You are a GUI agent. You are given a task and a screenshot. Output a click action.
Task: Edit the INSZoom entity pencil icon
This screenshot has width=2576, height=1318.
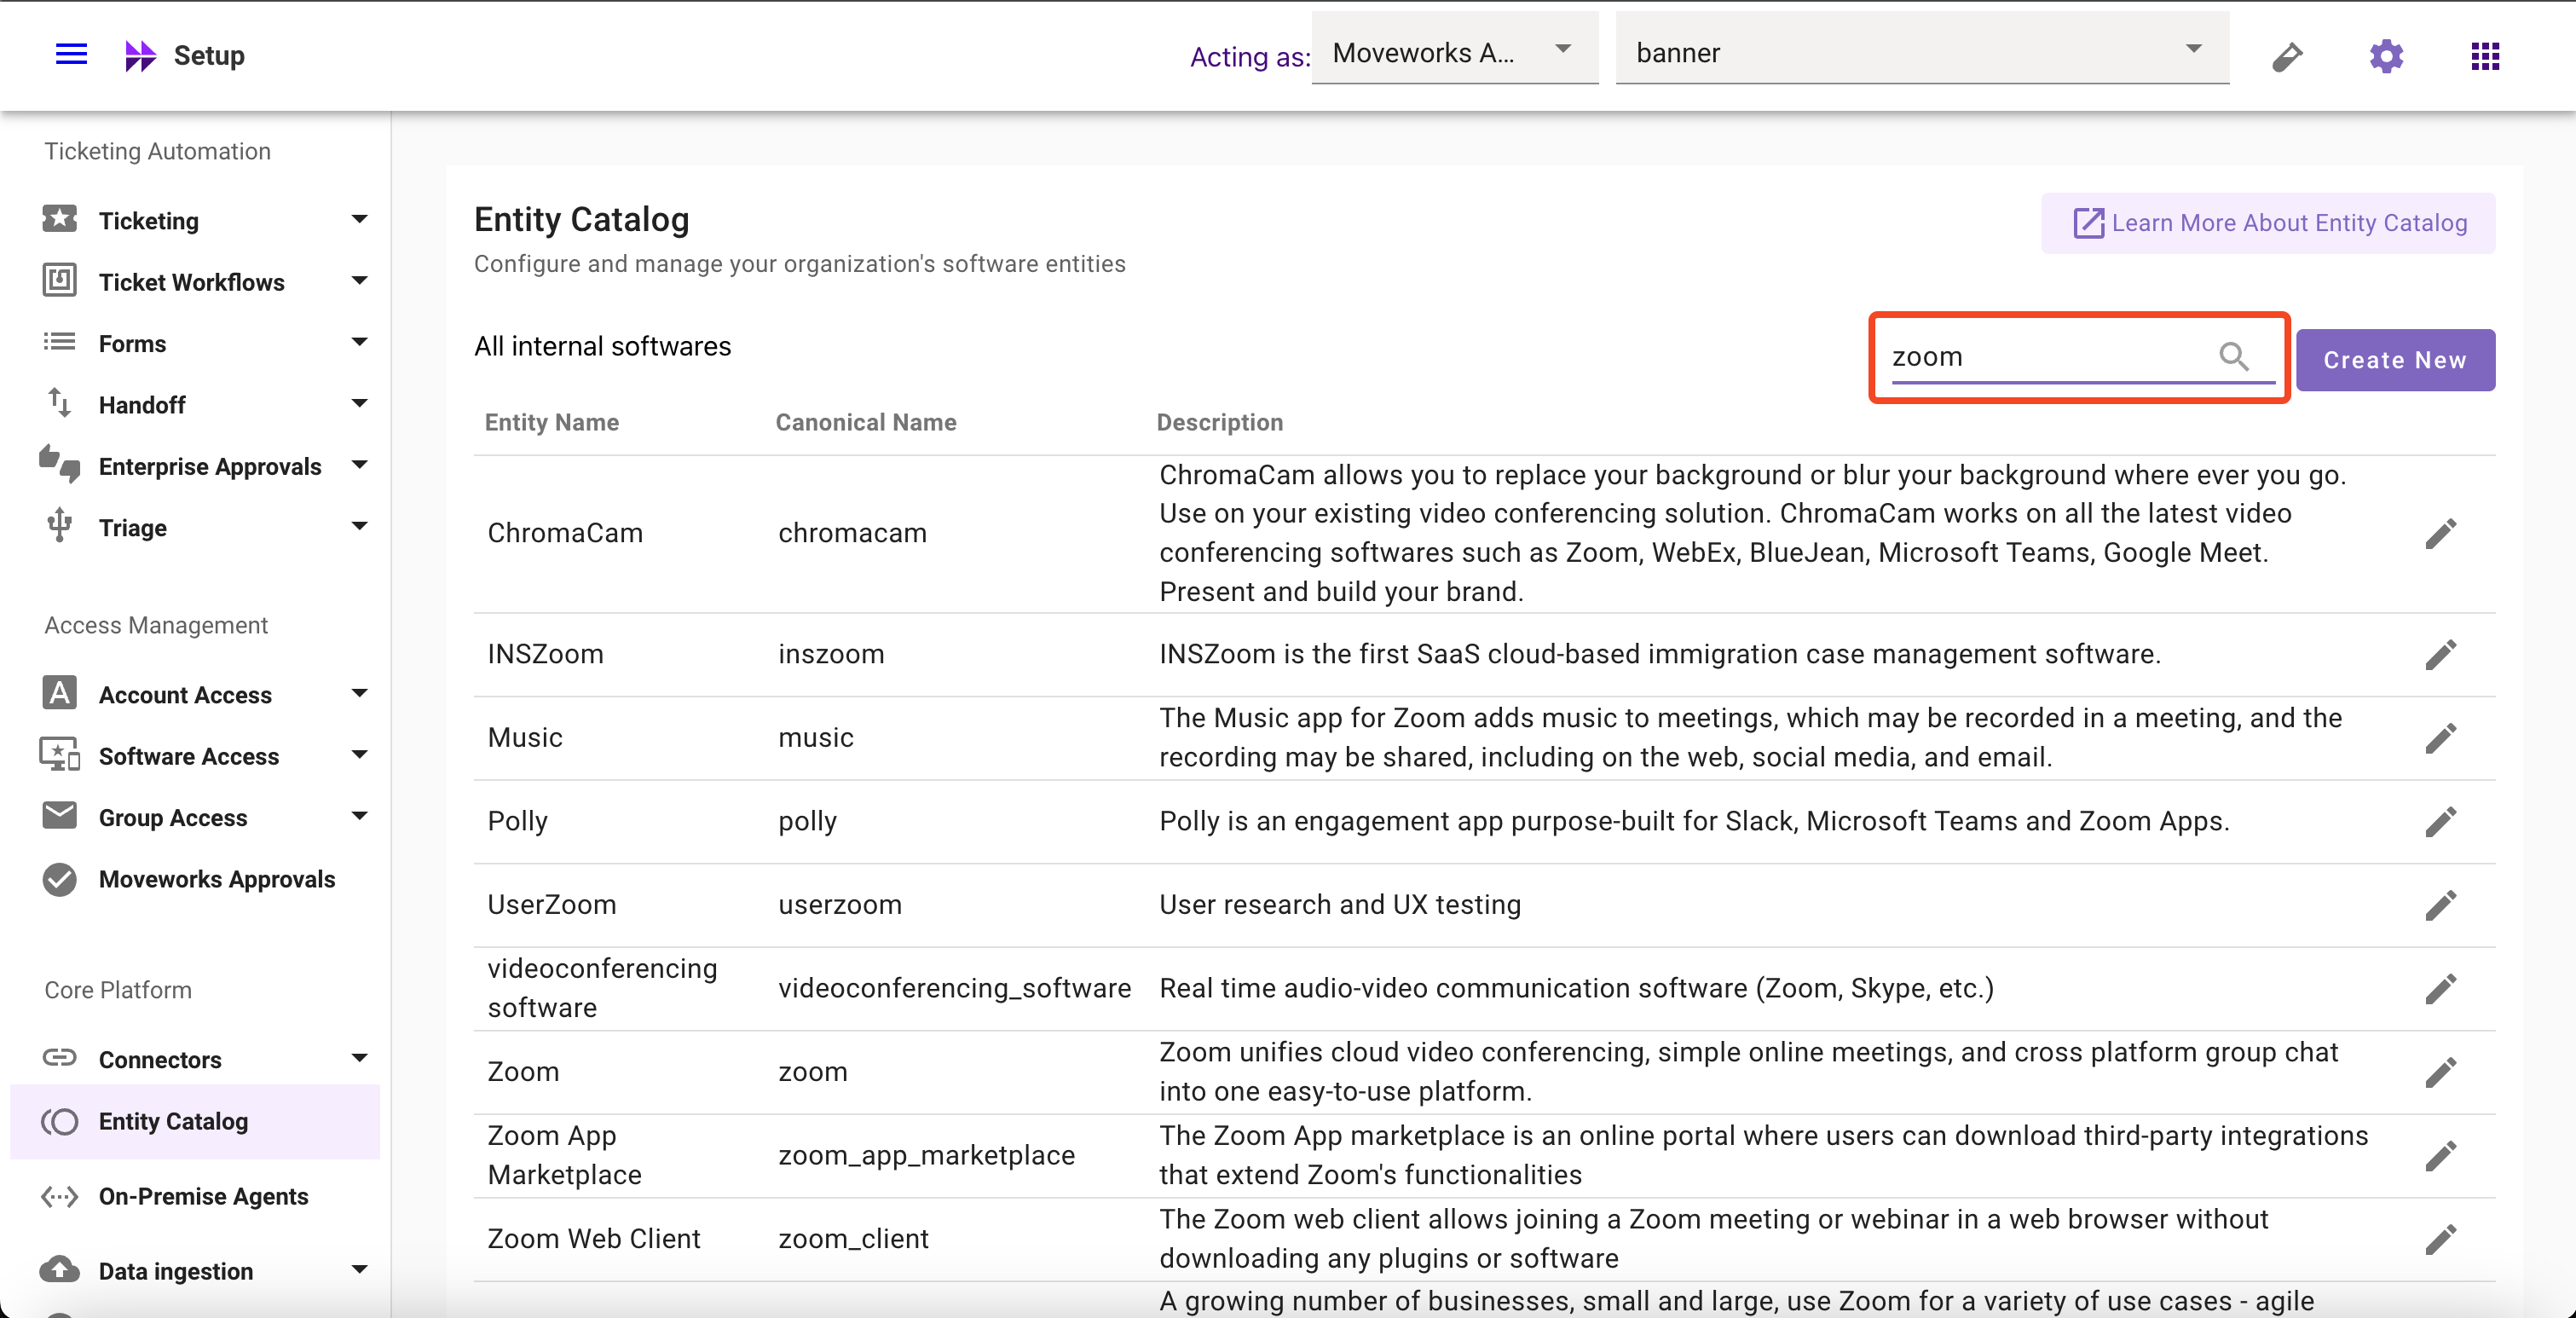pyautogui.click(x=2440, y=655)
